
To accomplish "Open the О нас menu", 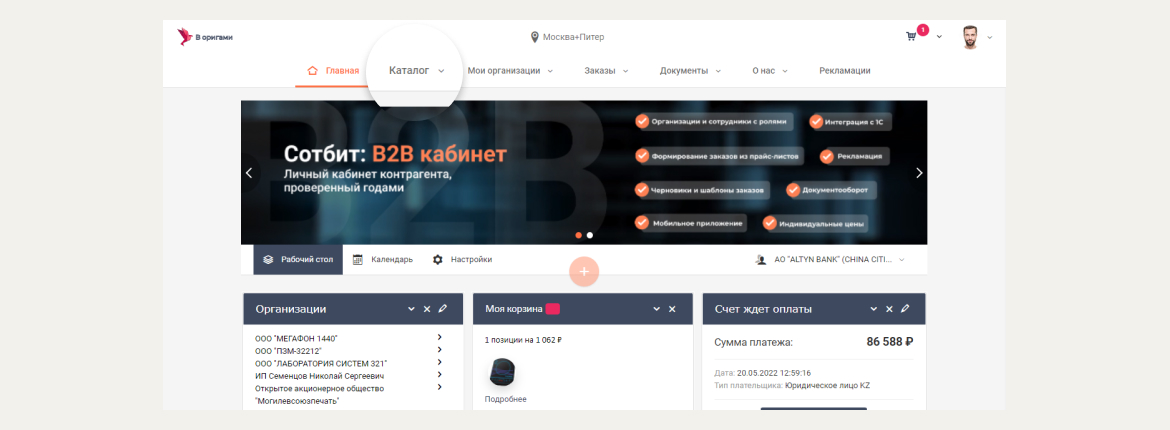I will point(763,71).
